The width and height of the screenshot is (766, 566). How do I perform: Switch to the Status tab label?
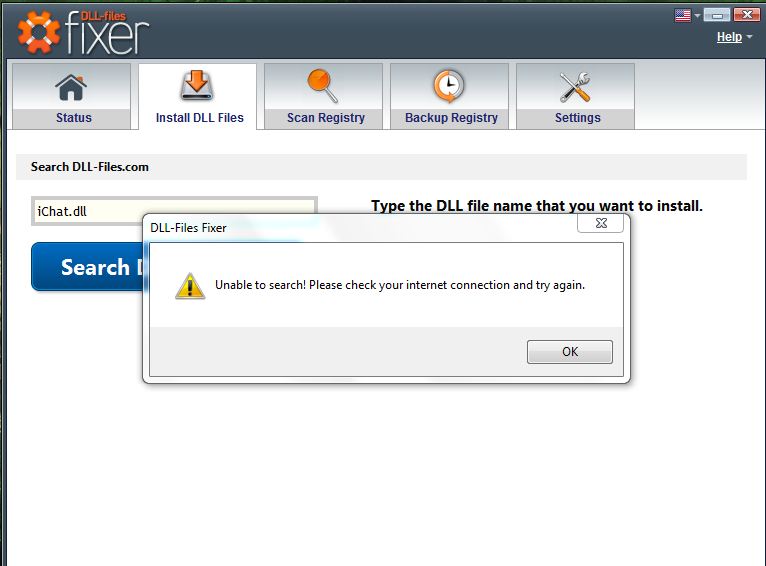tap(74, 118)
